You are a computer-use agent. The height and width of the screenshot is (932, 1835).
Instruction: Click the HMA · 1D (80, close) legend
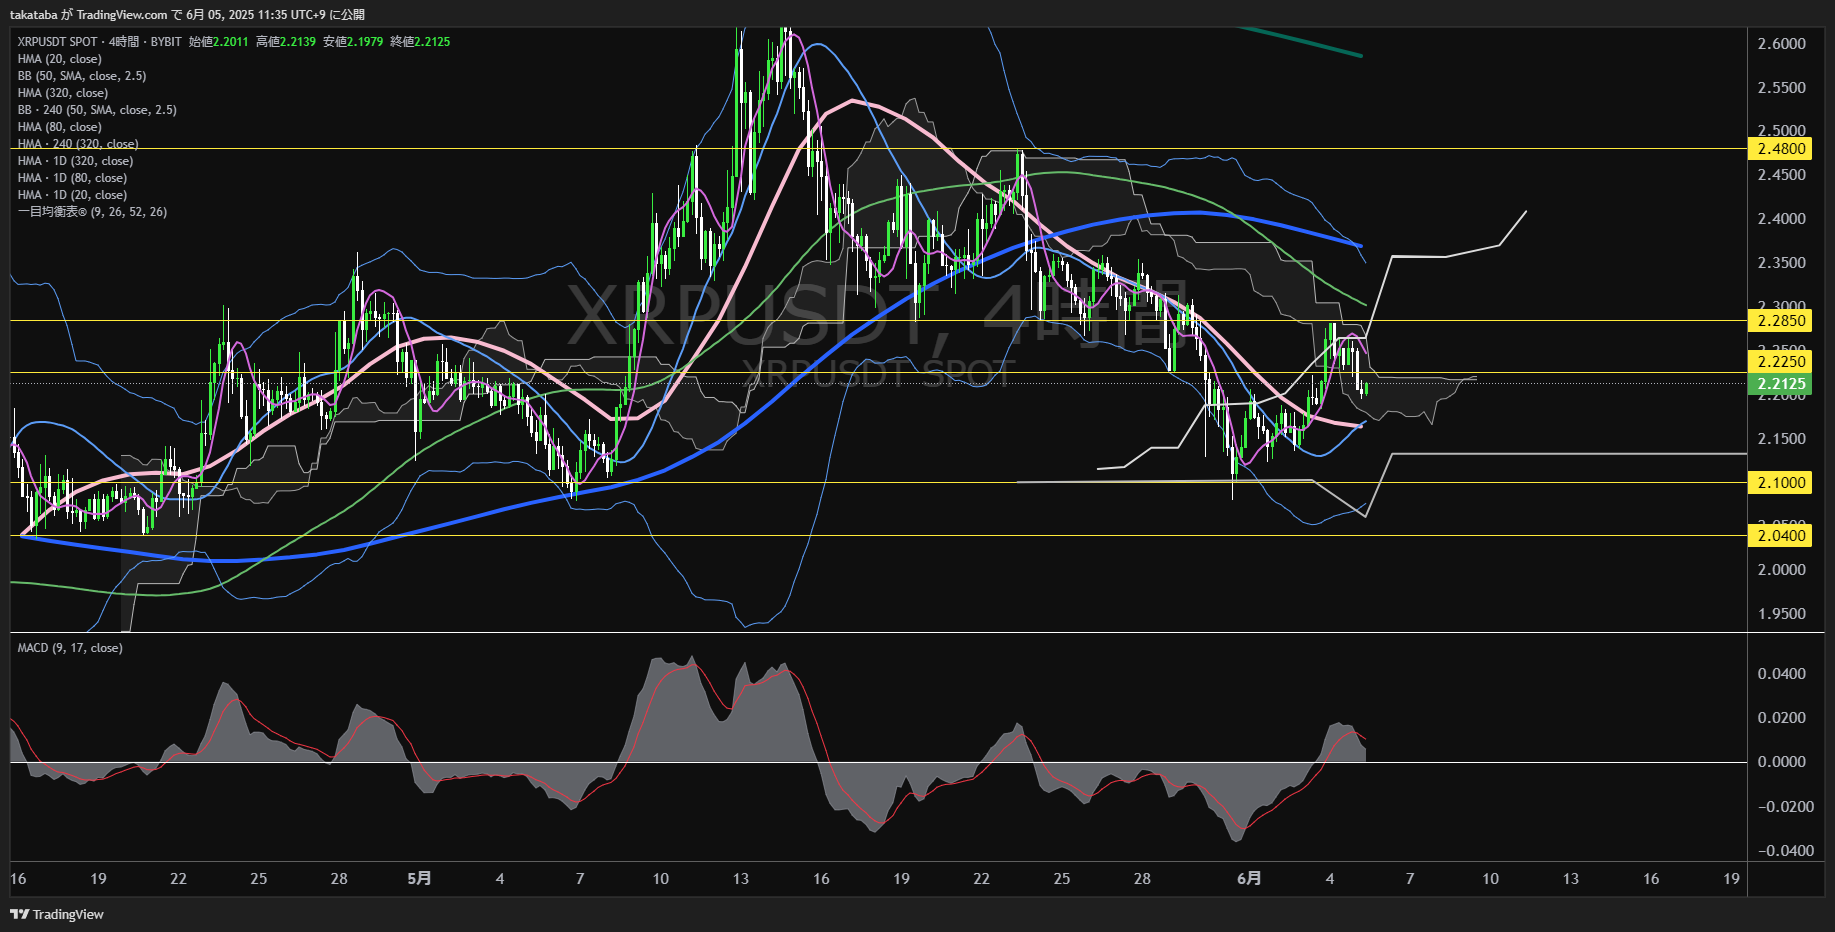coord(72,178)
